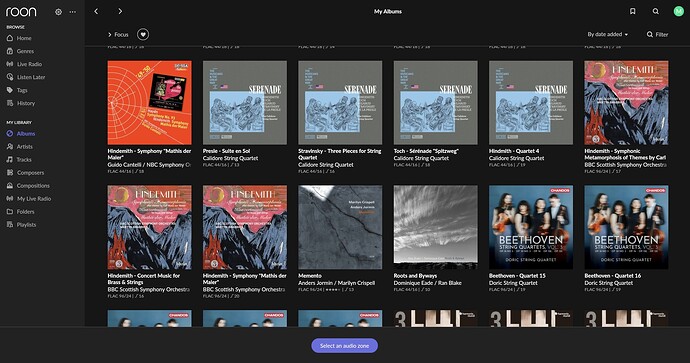Select the Listen Later label
Viewport: 690px width, 363px height.
[31, 77]
